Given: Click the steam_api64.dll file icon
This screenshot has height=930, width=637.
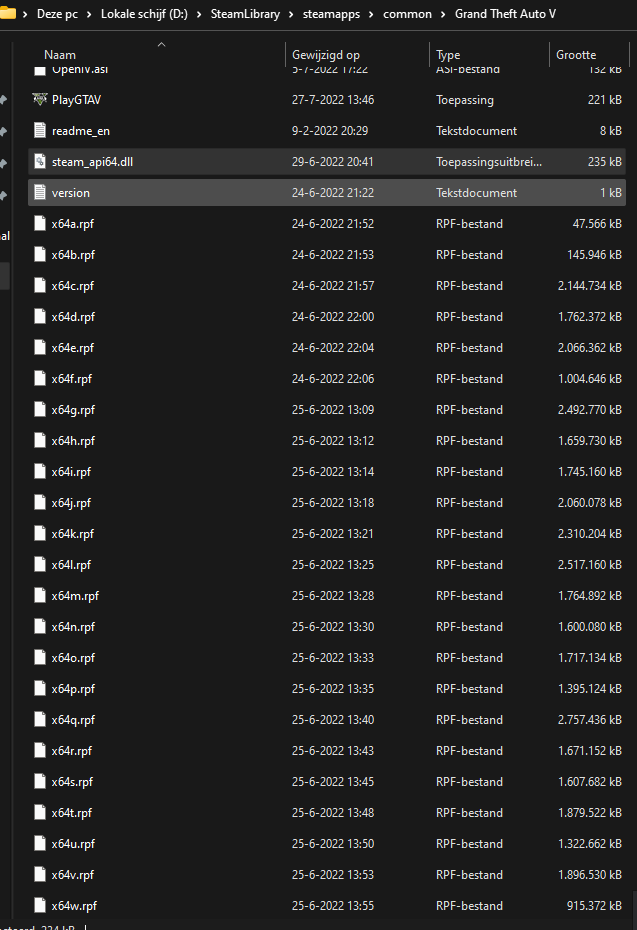Looking at the screenshot, I should (x=40, y=161).
